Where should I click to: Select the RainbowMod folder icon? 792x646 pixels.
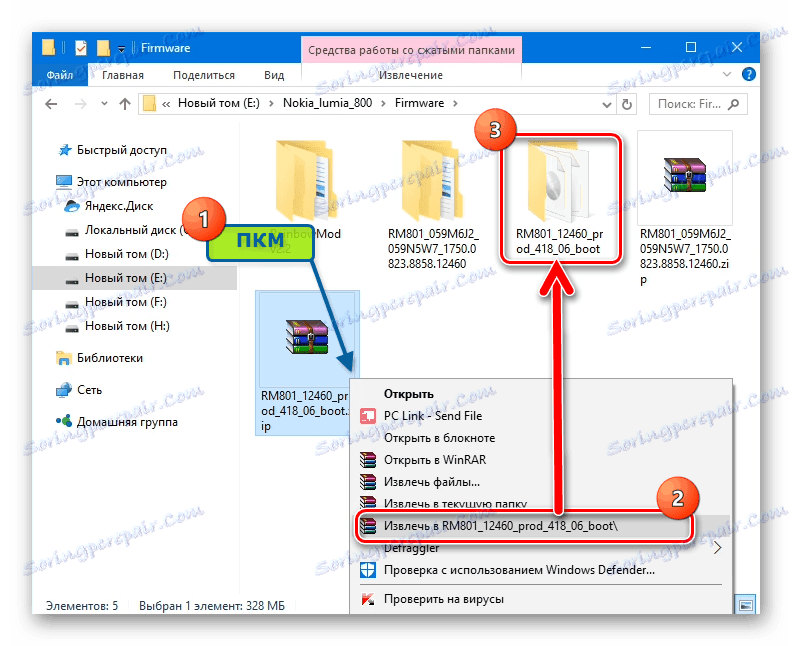pyautogui.click(x=304, y=180)
